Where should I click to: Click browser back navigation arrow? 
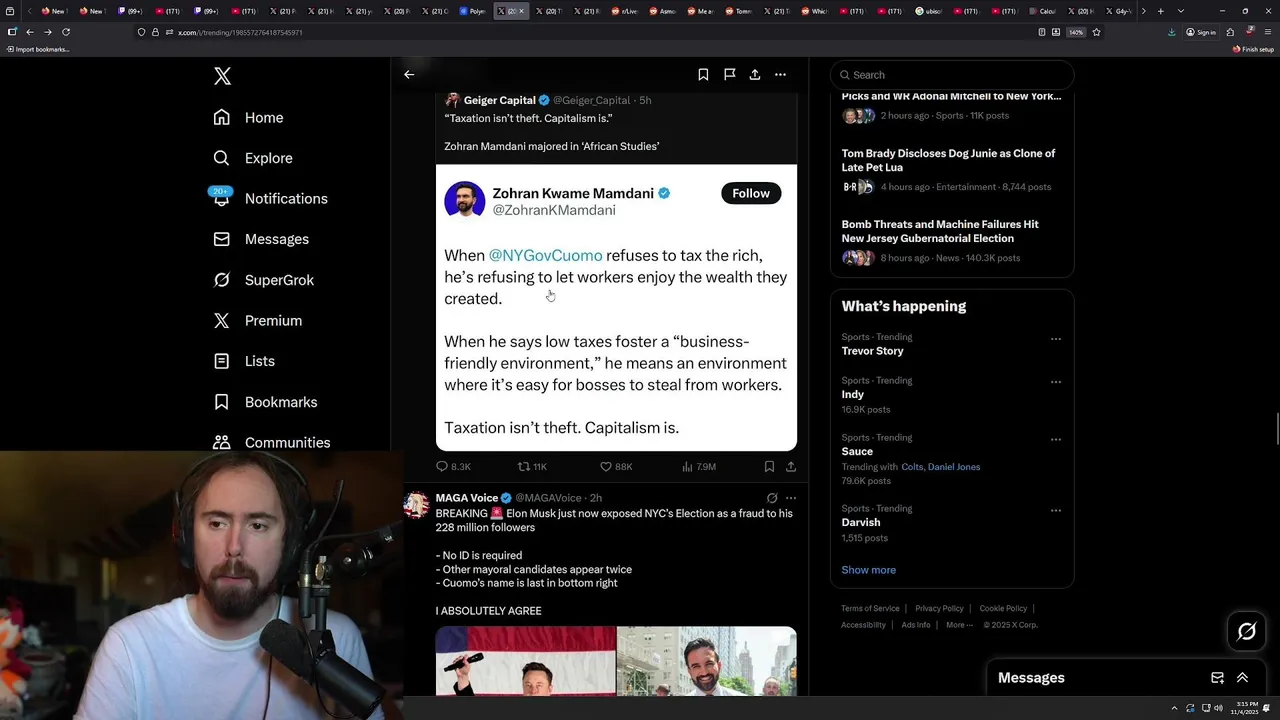coord(29,32)
